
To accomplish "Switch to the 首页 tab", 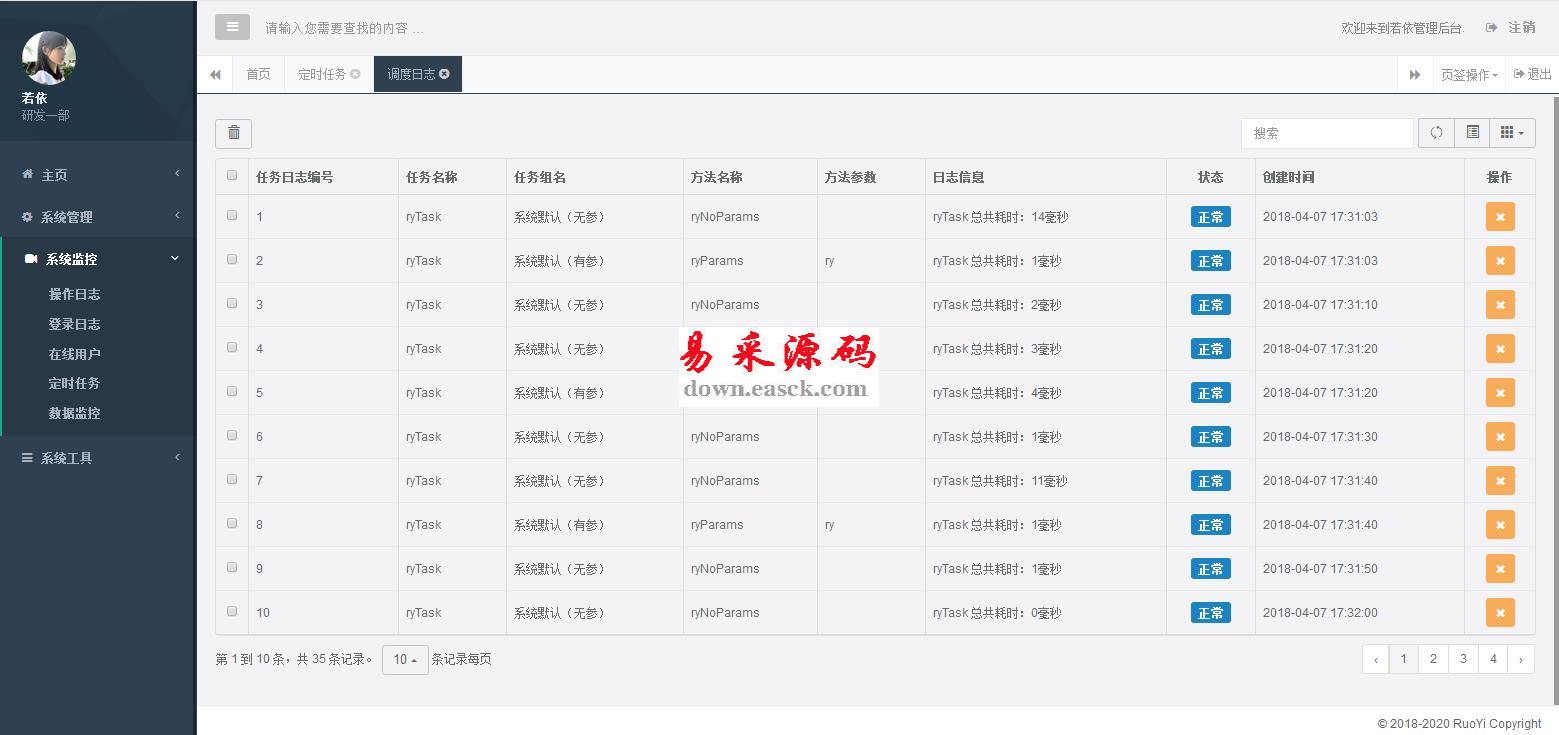I will coord(258,74).
